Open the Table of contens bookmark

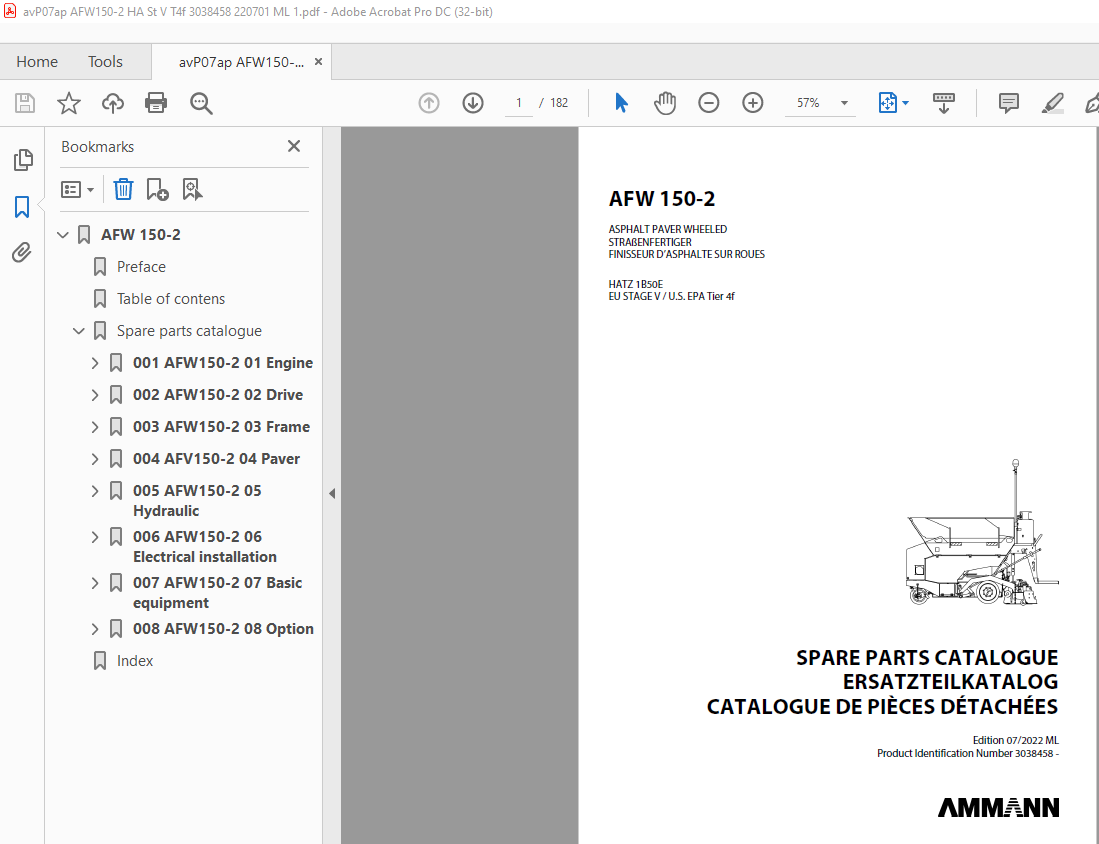(171, 299)
